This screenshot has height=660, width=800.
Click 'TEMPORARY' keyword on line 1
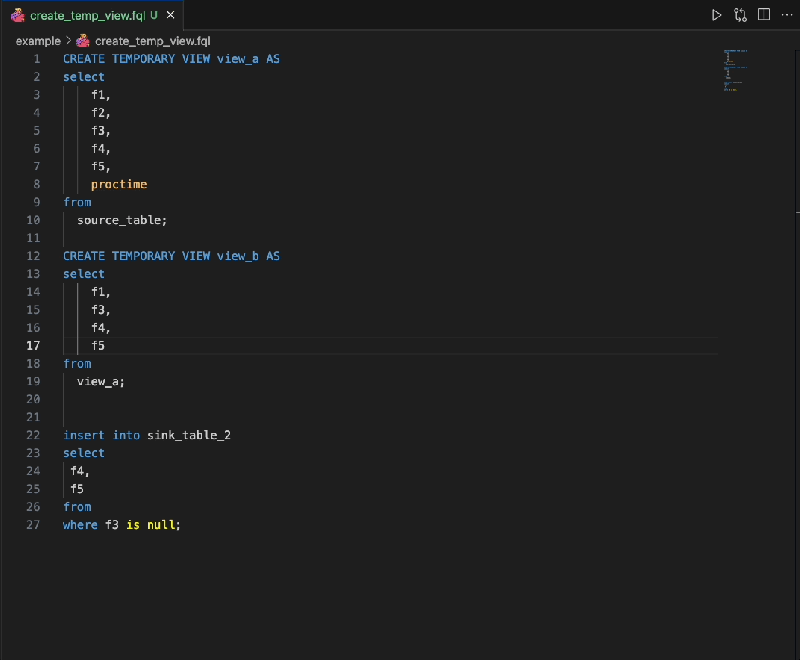(143, 59)
